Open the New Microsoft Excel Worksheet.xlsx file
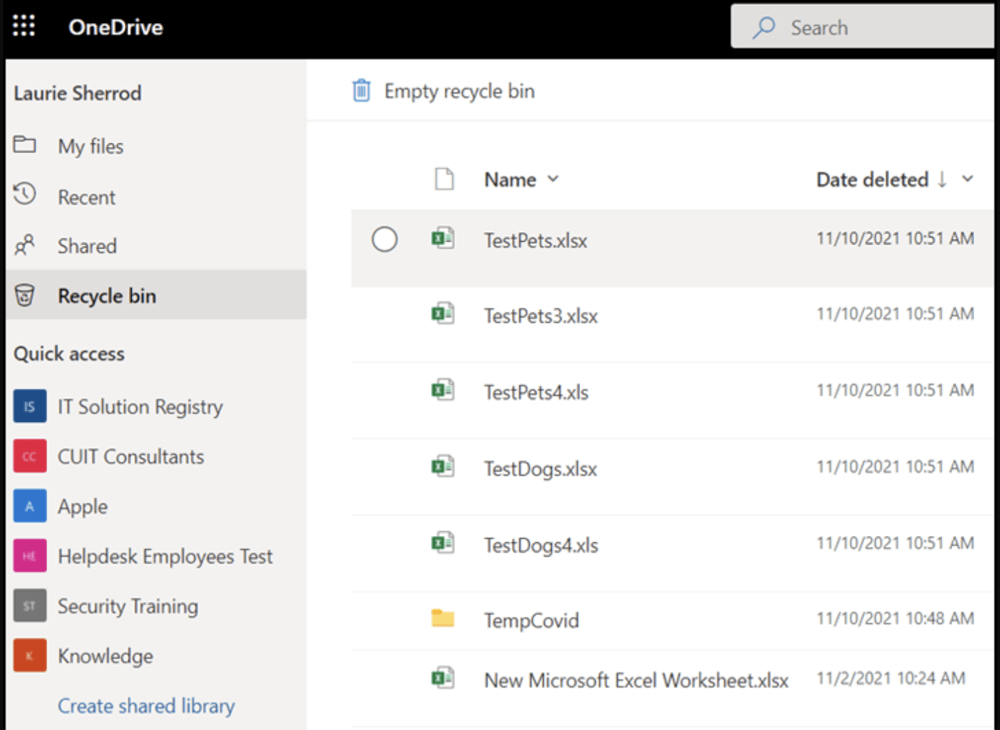 (x=637, y=679)
